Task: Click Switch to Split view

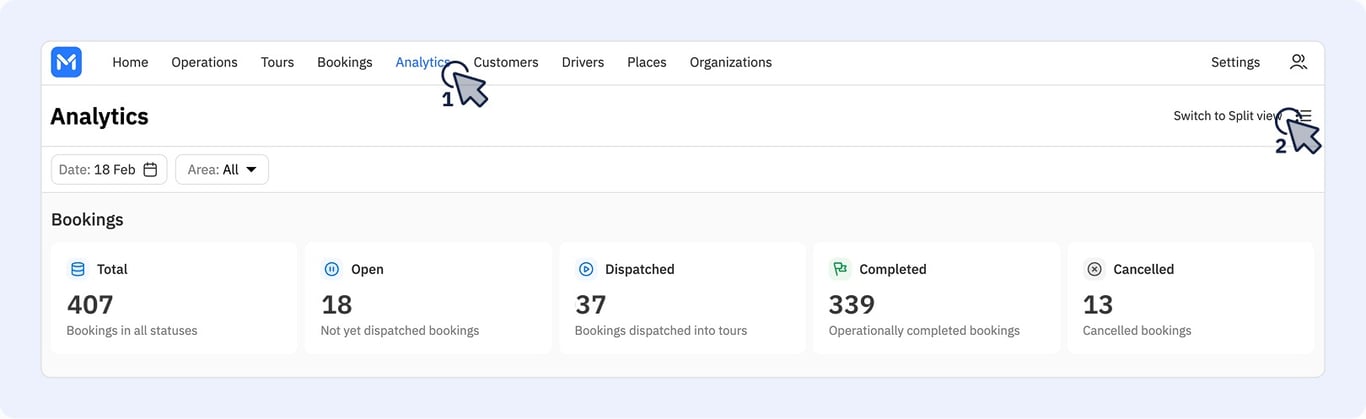Action: click(x=1228, y=116)
